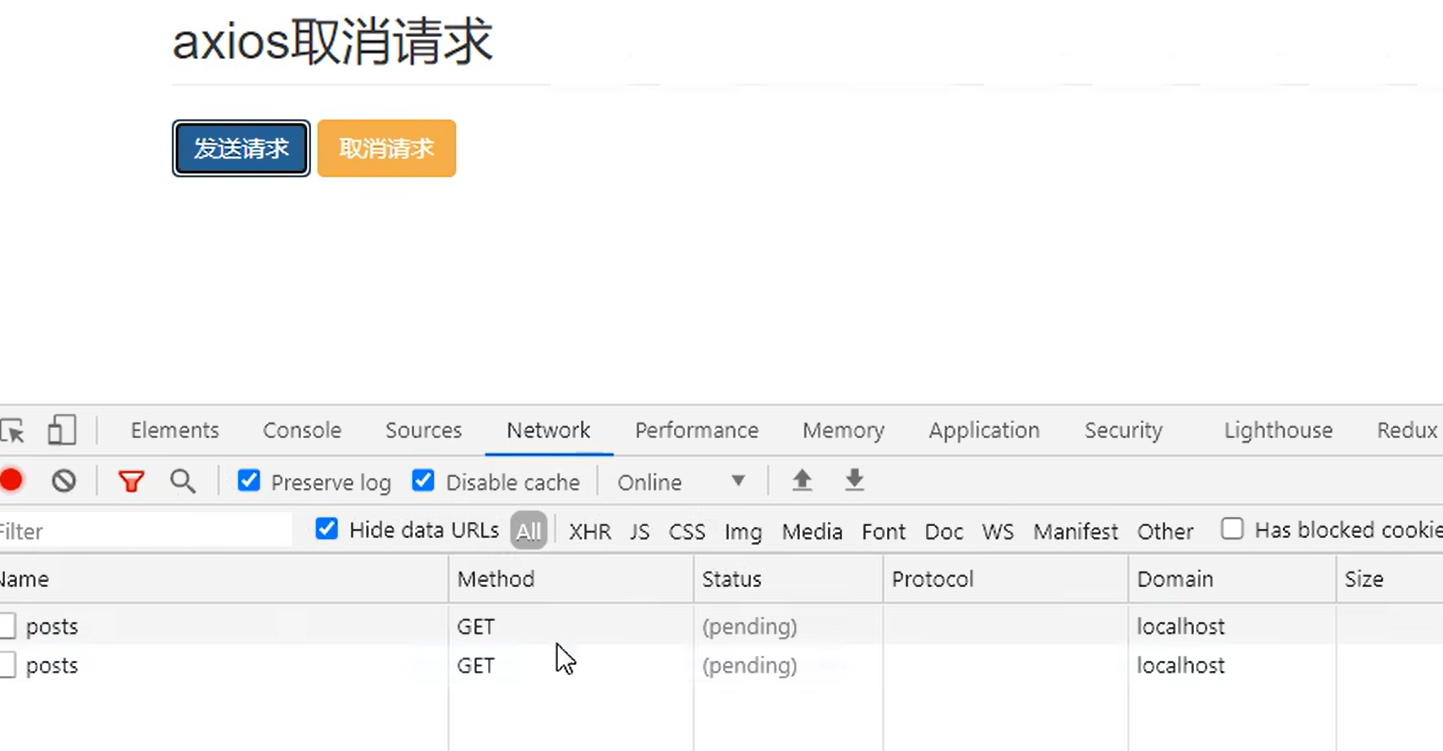This screenshot has width=1443, height=751.
Task: Select the XHR request filter
Action: click(589, 531)
